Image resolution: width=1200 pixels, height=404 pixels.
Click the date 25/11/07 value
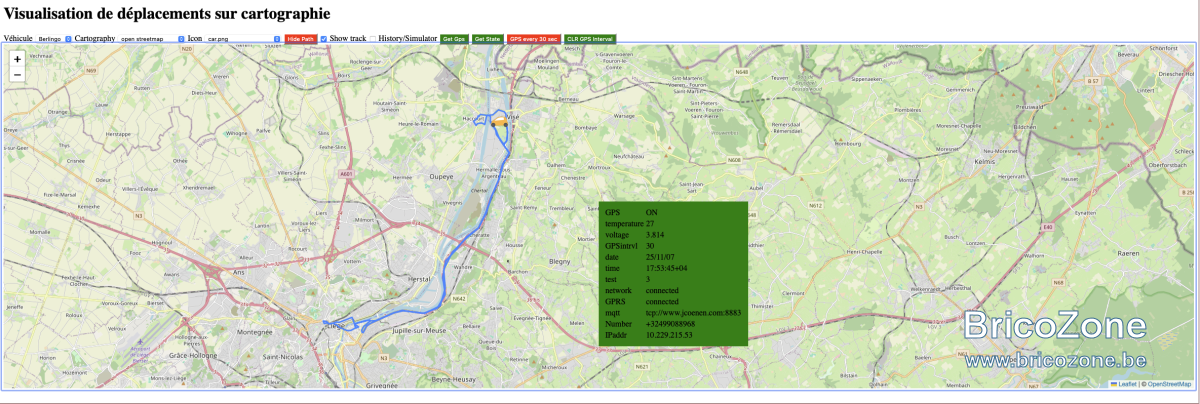tap(660, 257)
